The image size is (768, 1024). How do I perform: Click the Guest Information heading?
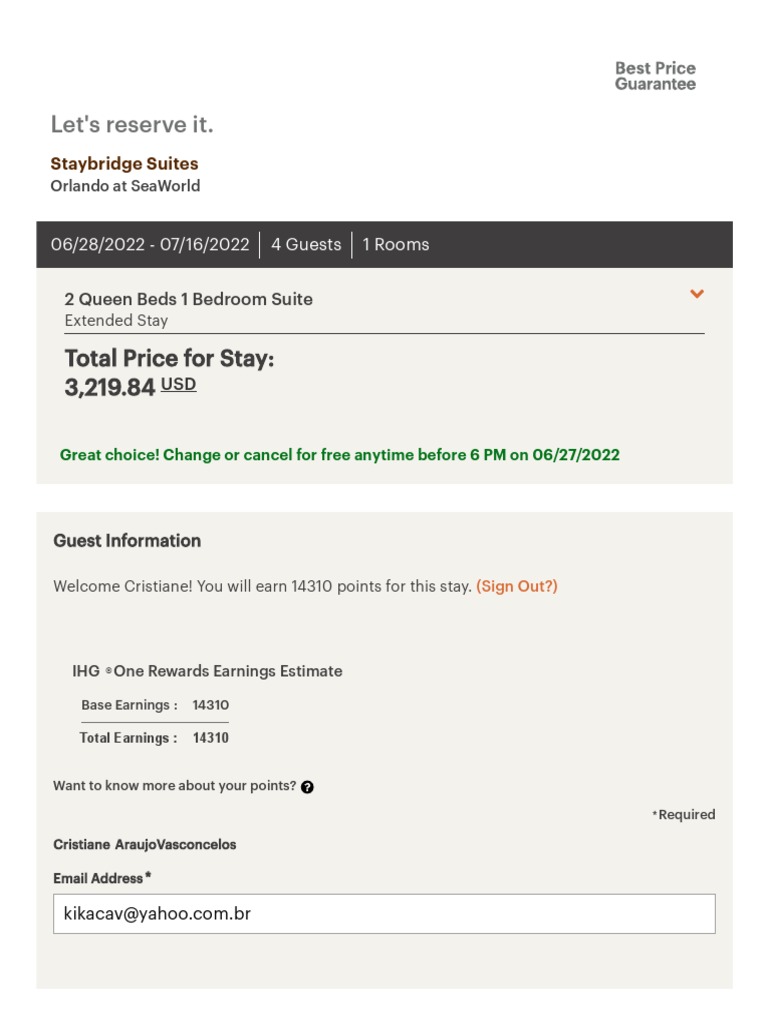tap(127, 541)
